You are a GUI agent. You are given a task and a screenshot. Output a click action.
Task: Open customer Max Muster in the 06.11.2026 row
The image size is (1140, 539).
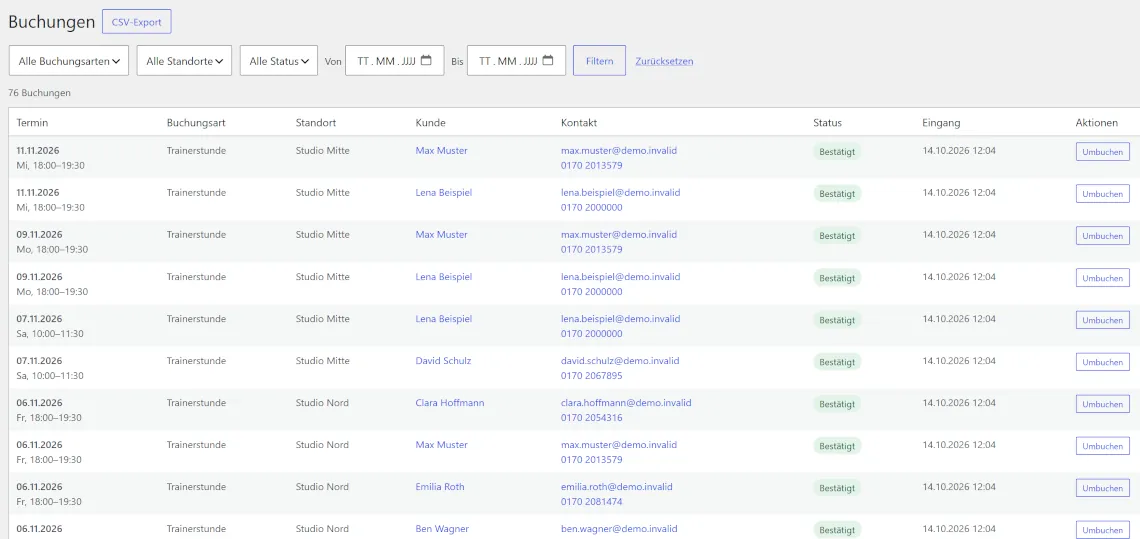pos(441,444)
